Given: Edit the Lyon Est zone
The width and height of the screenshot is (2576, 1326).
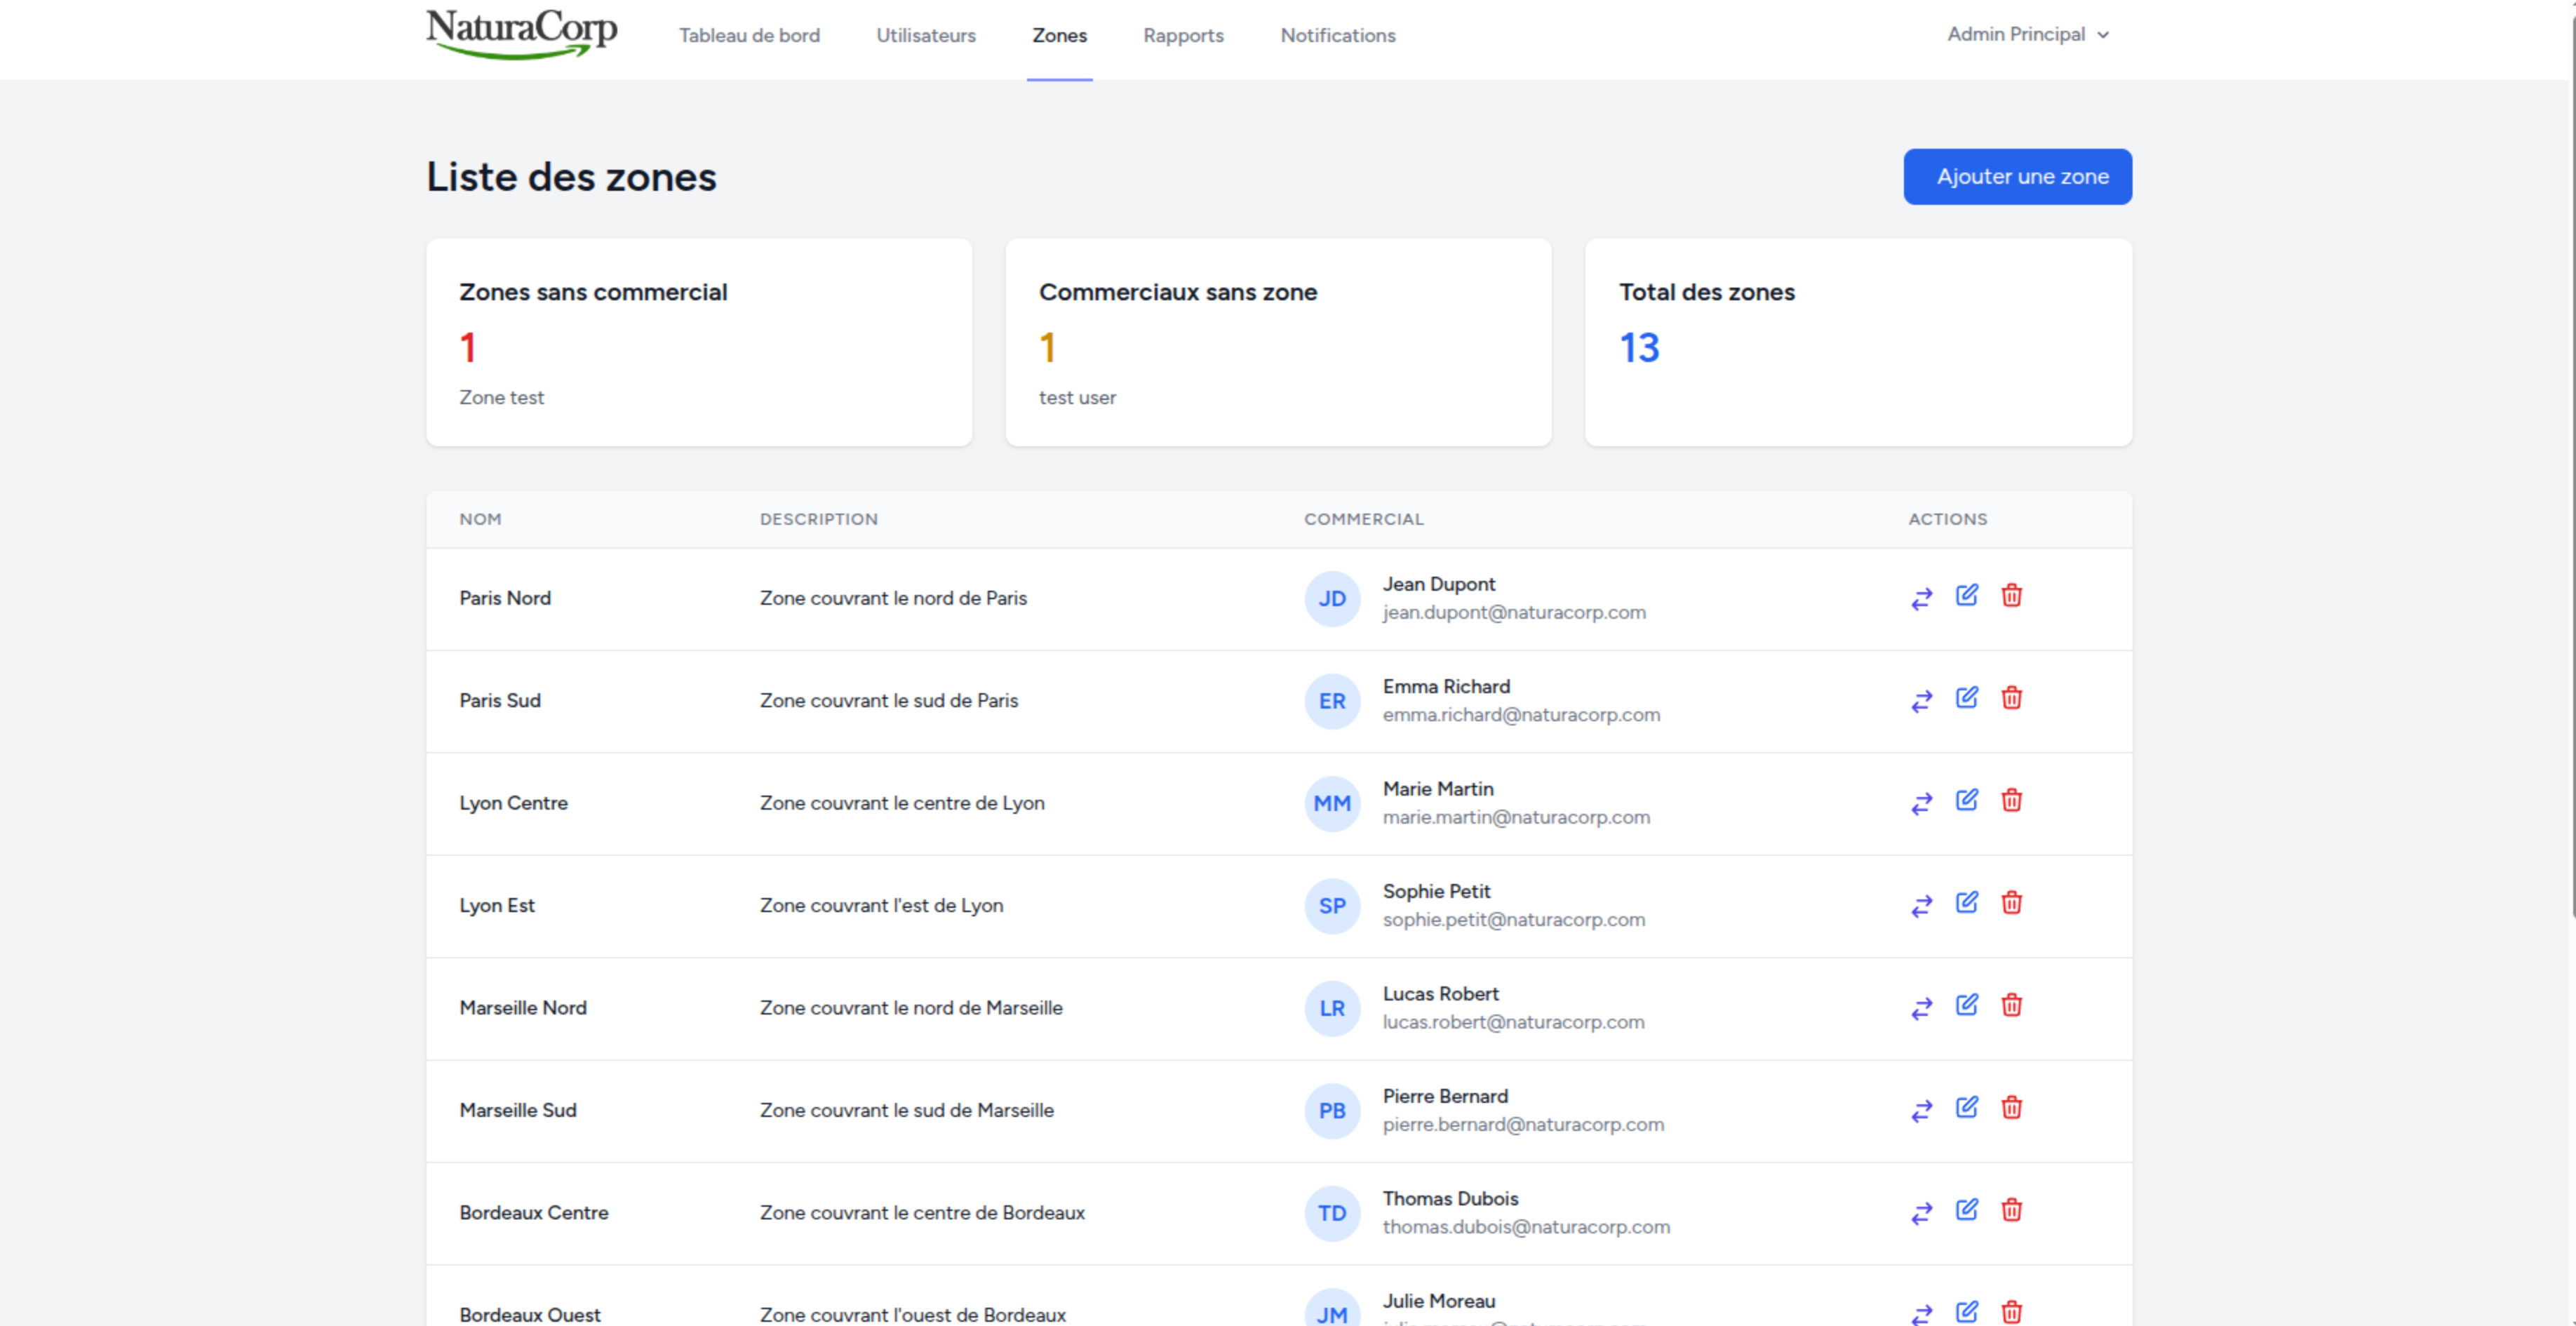Looking at the screenshot, I should click(x=1966, y=903).
